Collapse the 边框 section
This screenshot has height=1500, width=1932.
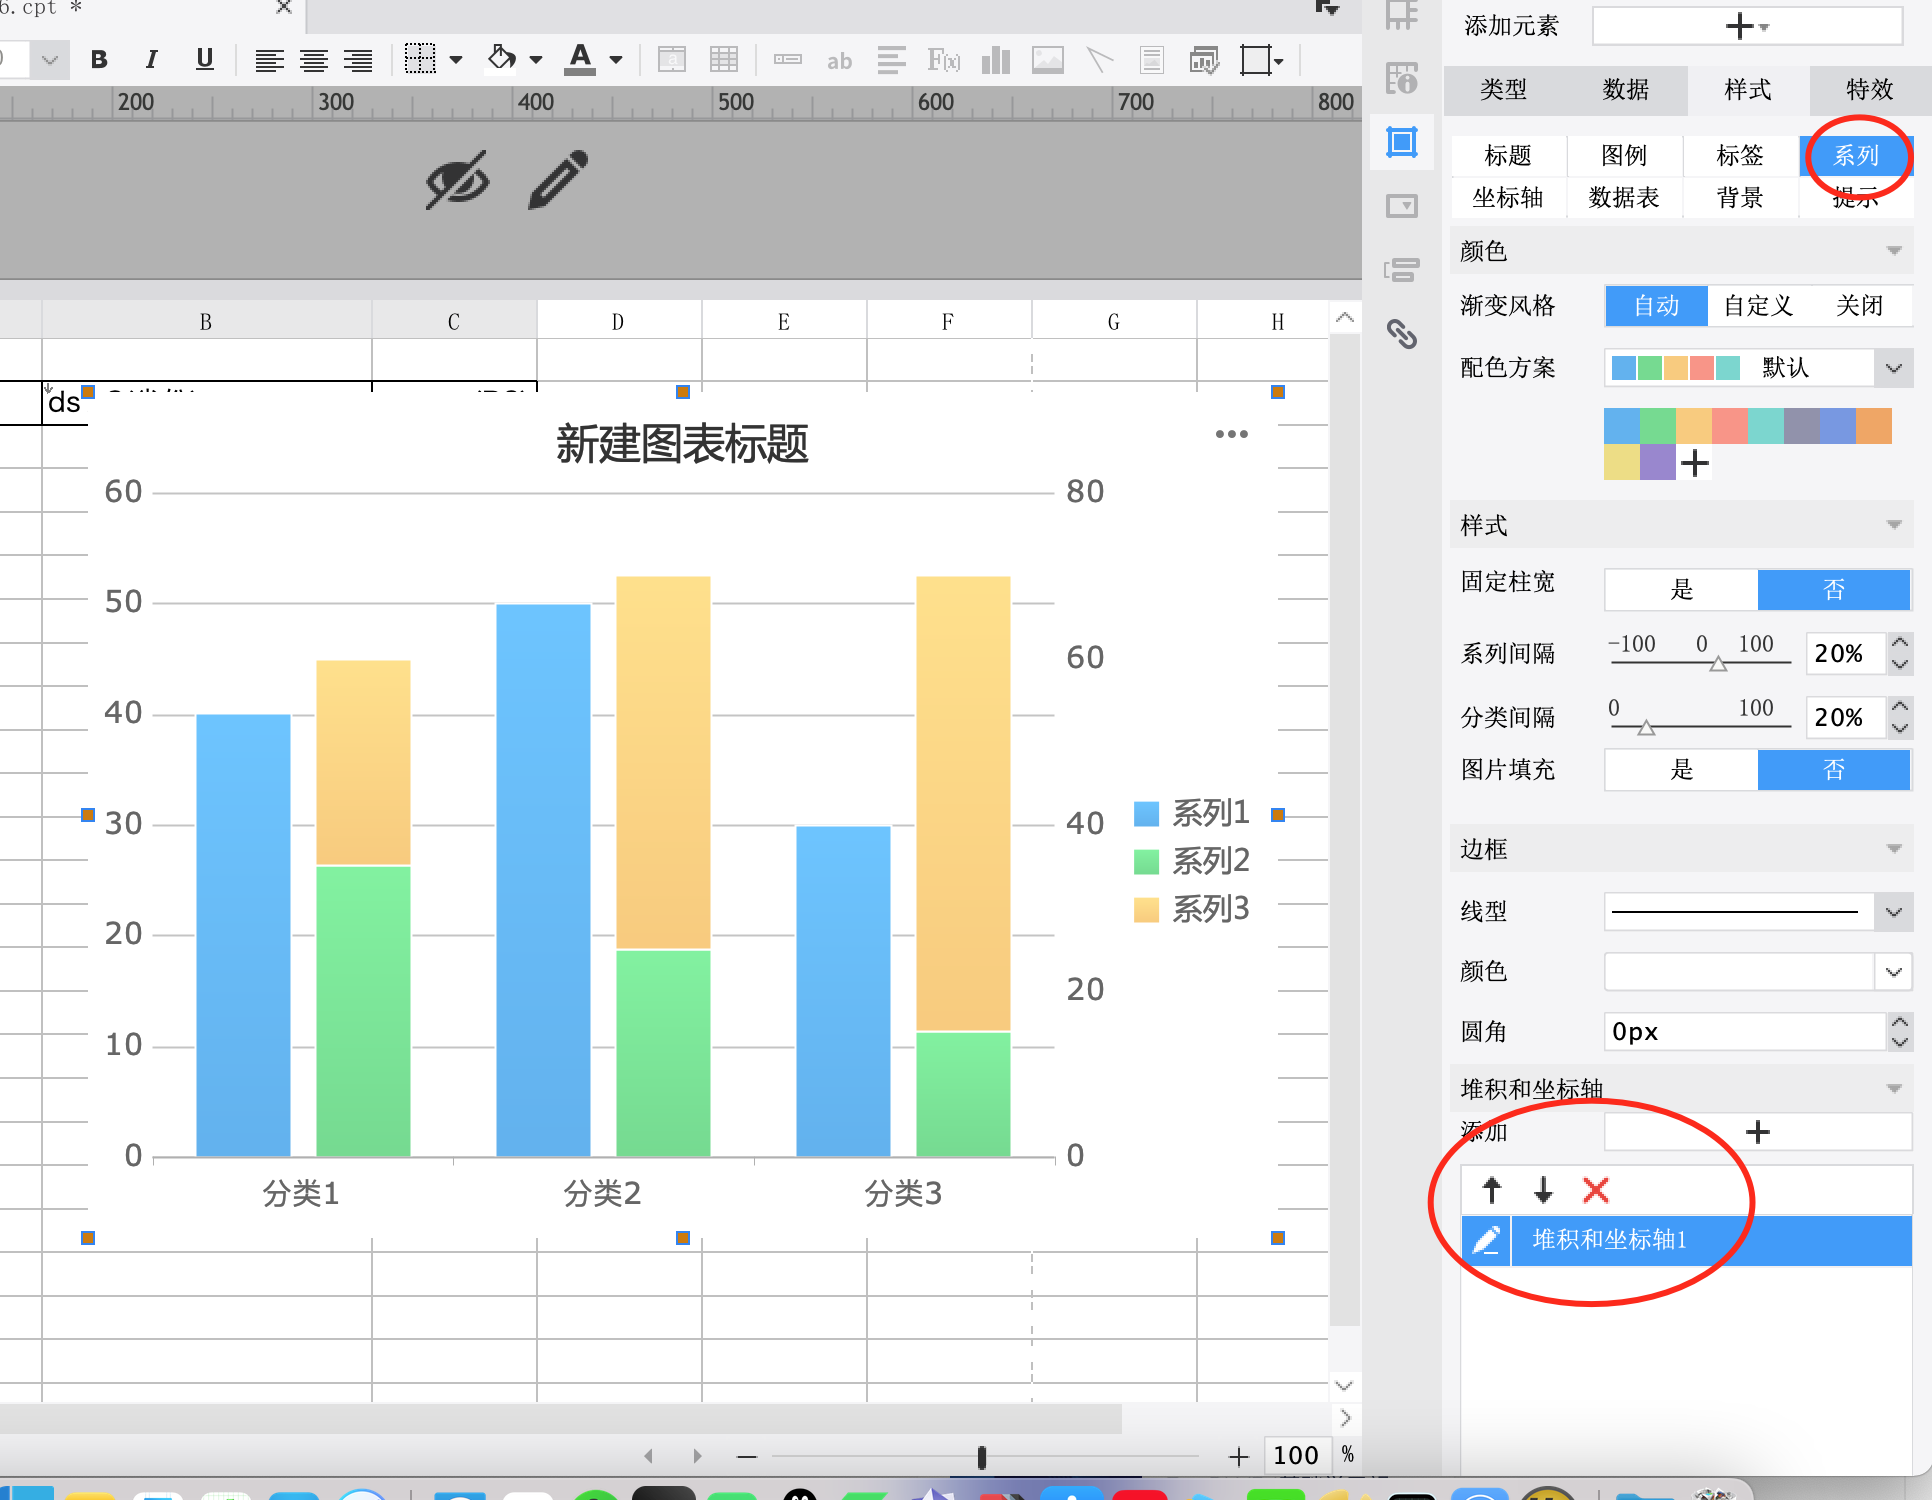click(1894, 849)
